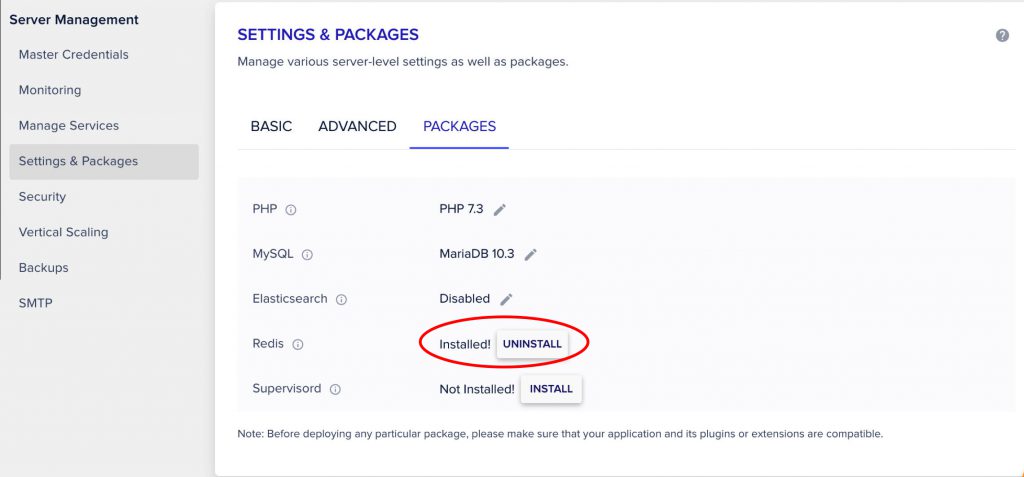Show info icon next to Supervisord
Screen dimensions: 1024x477
pyautogui.click(x=335, y=389)
